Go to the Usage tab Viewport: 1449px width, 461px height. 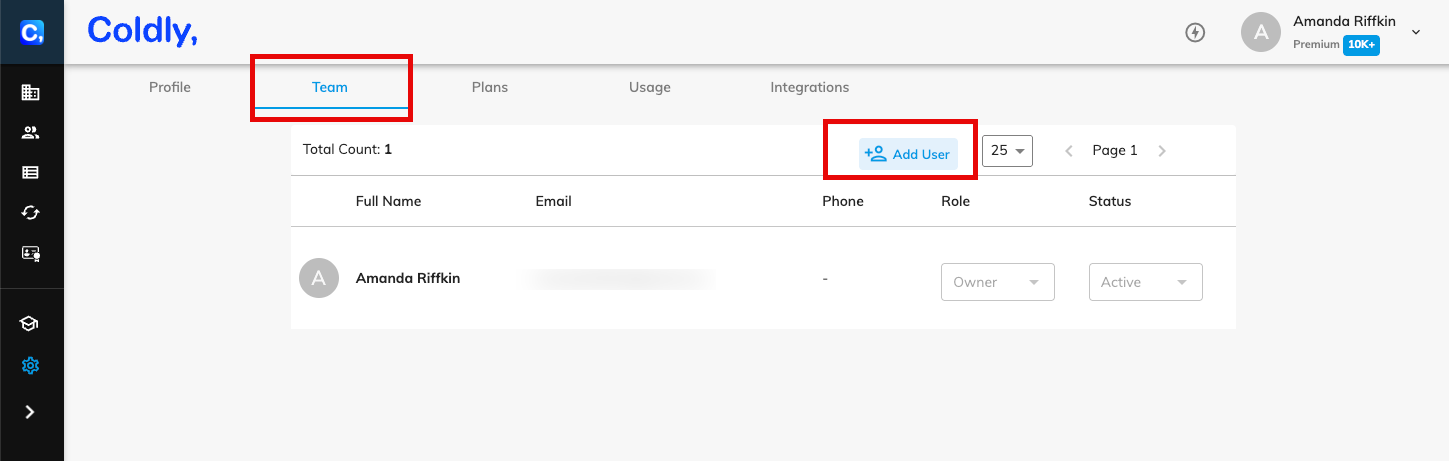650,87
